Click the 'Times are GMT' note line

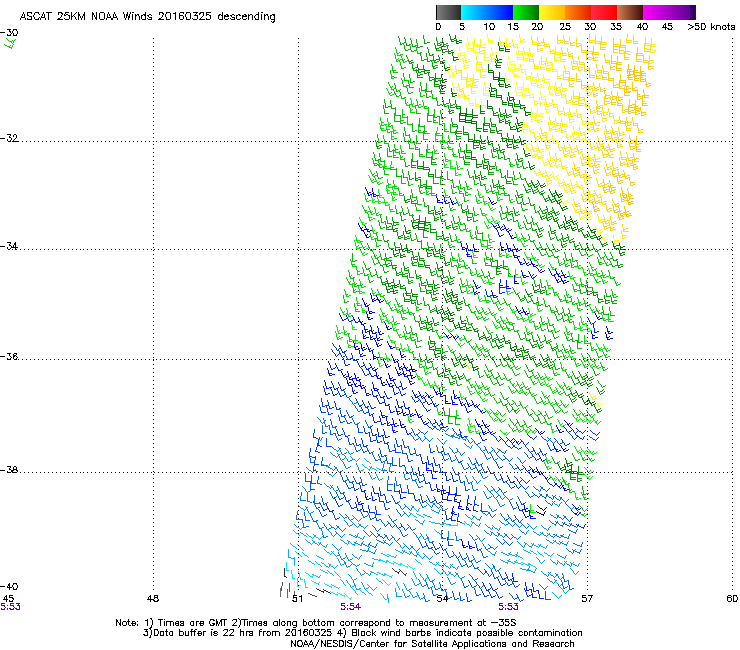[x=316, y=623]
